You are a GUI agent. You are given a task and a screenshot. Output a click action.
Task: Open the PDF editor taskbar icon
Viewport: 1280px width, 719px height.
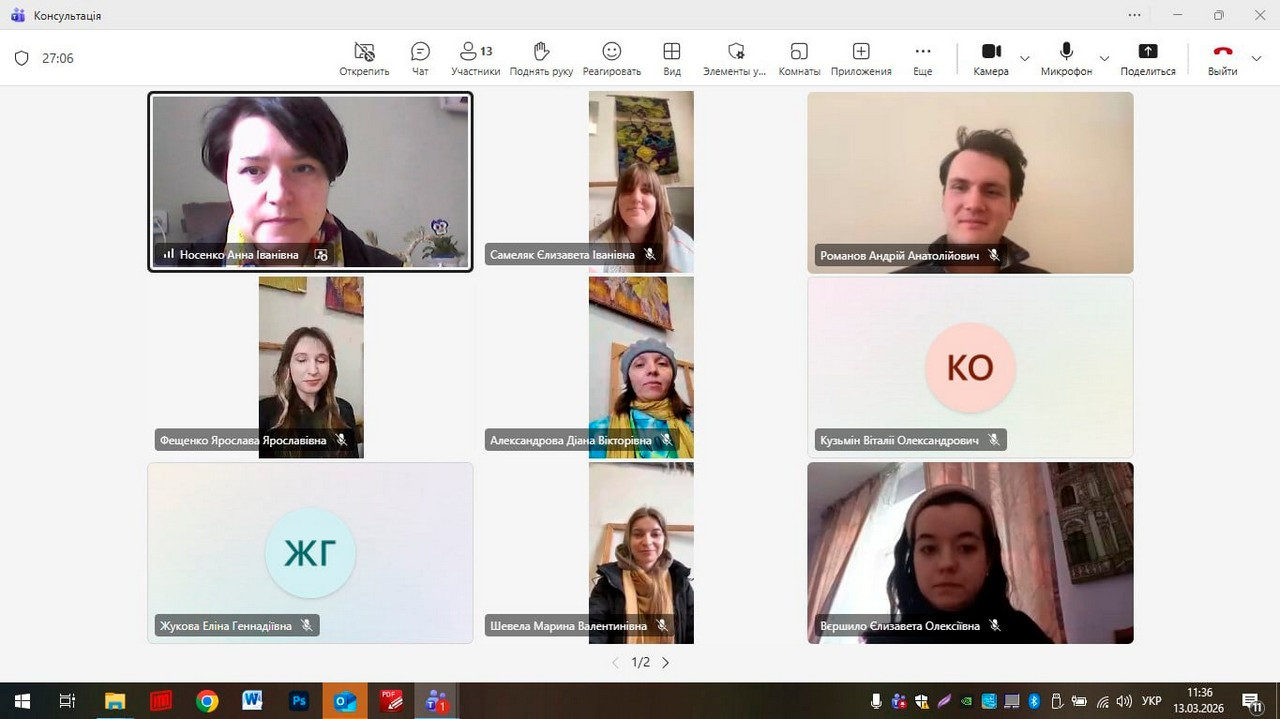pyautogui.click(x=391, y=701)
